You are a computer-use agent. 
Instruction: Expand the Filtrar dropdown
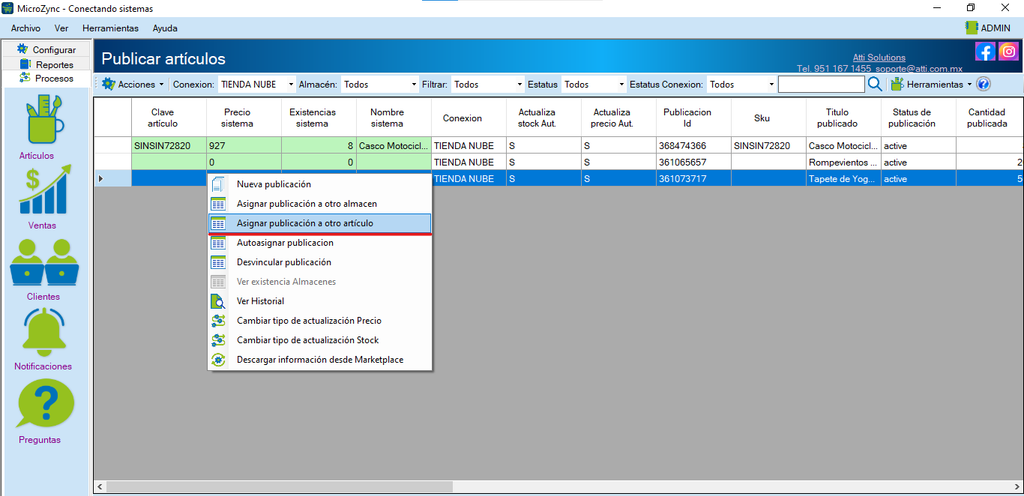pyautogui.click(x=520, y=85)
